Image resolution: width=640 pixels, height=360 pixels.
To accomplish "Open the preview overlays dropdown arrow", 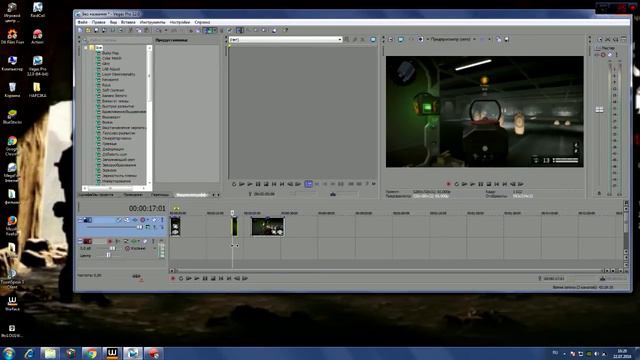I will coord(489,40).
